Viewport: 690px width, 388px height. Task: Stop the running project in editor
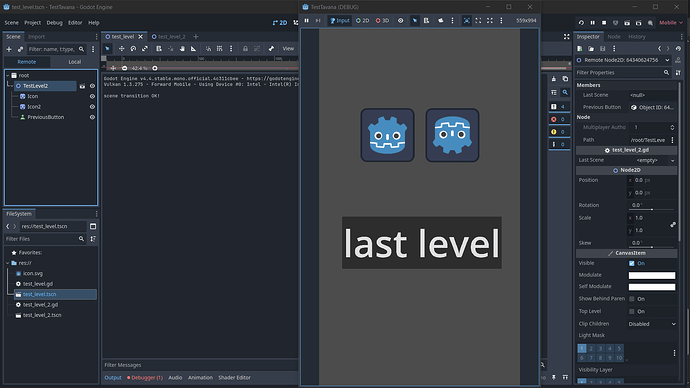pyautogui.click(x=604, y=22)
